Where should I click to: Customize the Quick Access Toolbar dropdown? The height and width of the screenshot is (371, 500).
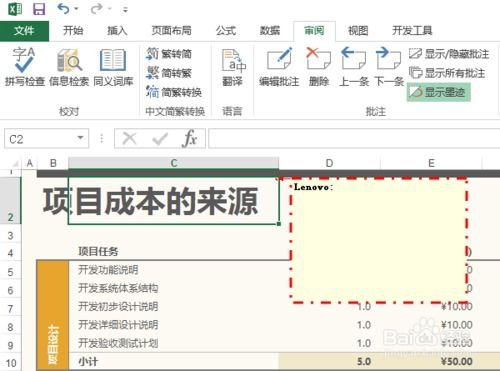pyautogui.click(x=125, y=10)
